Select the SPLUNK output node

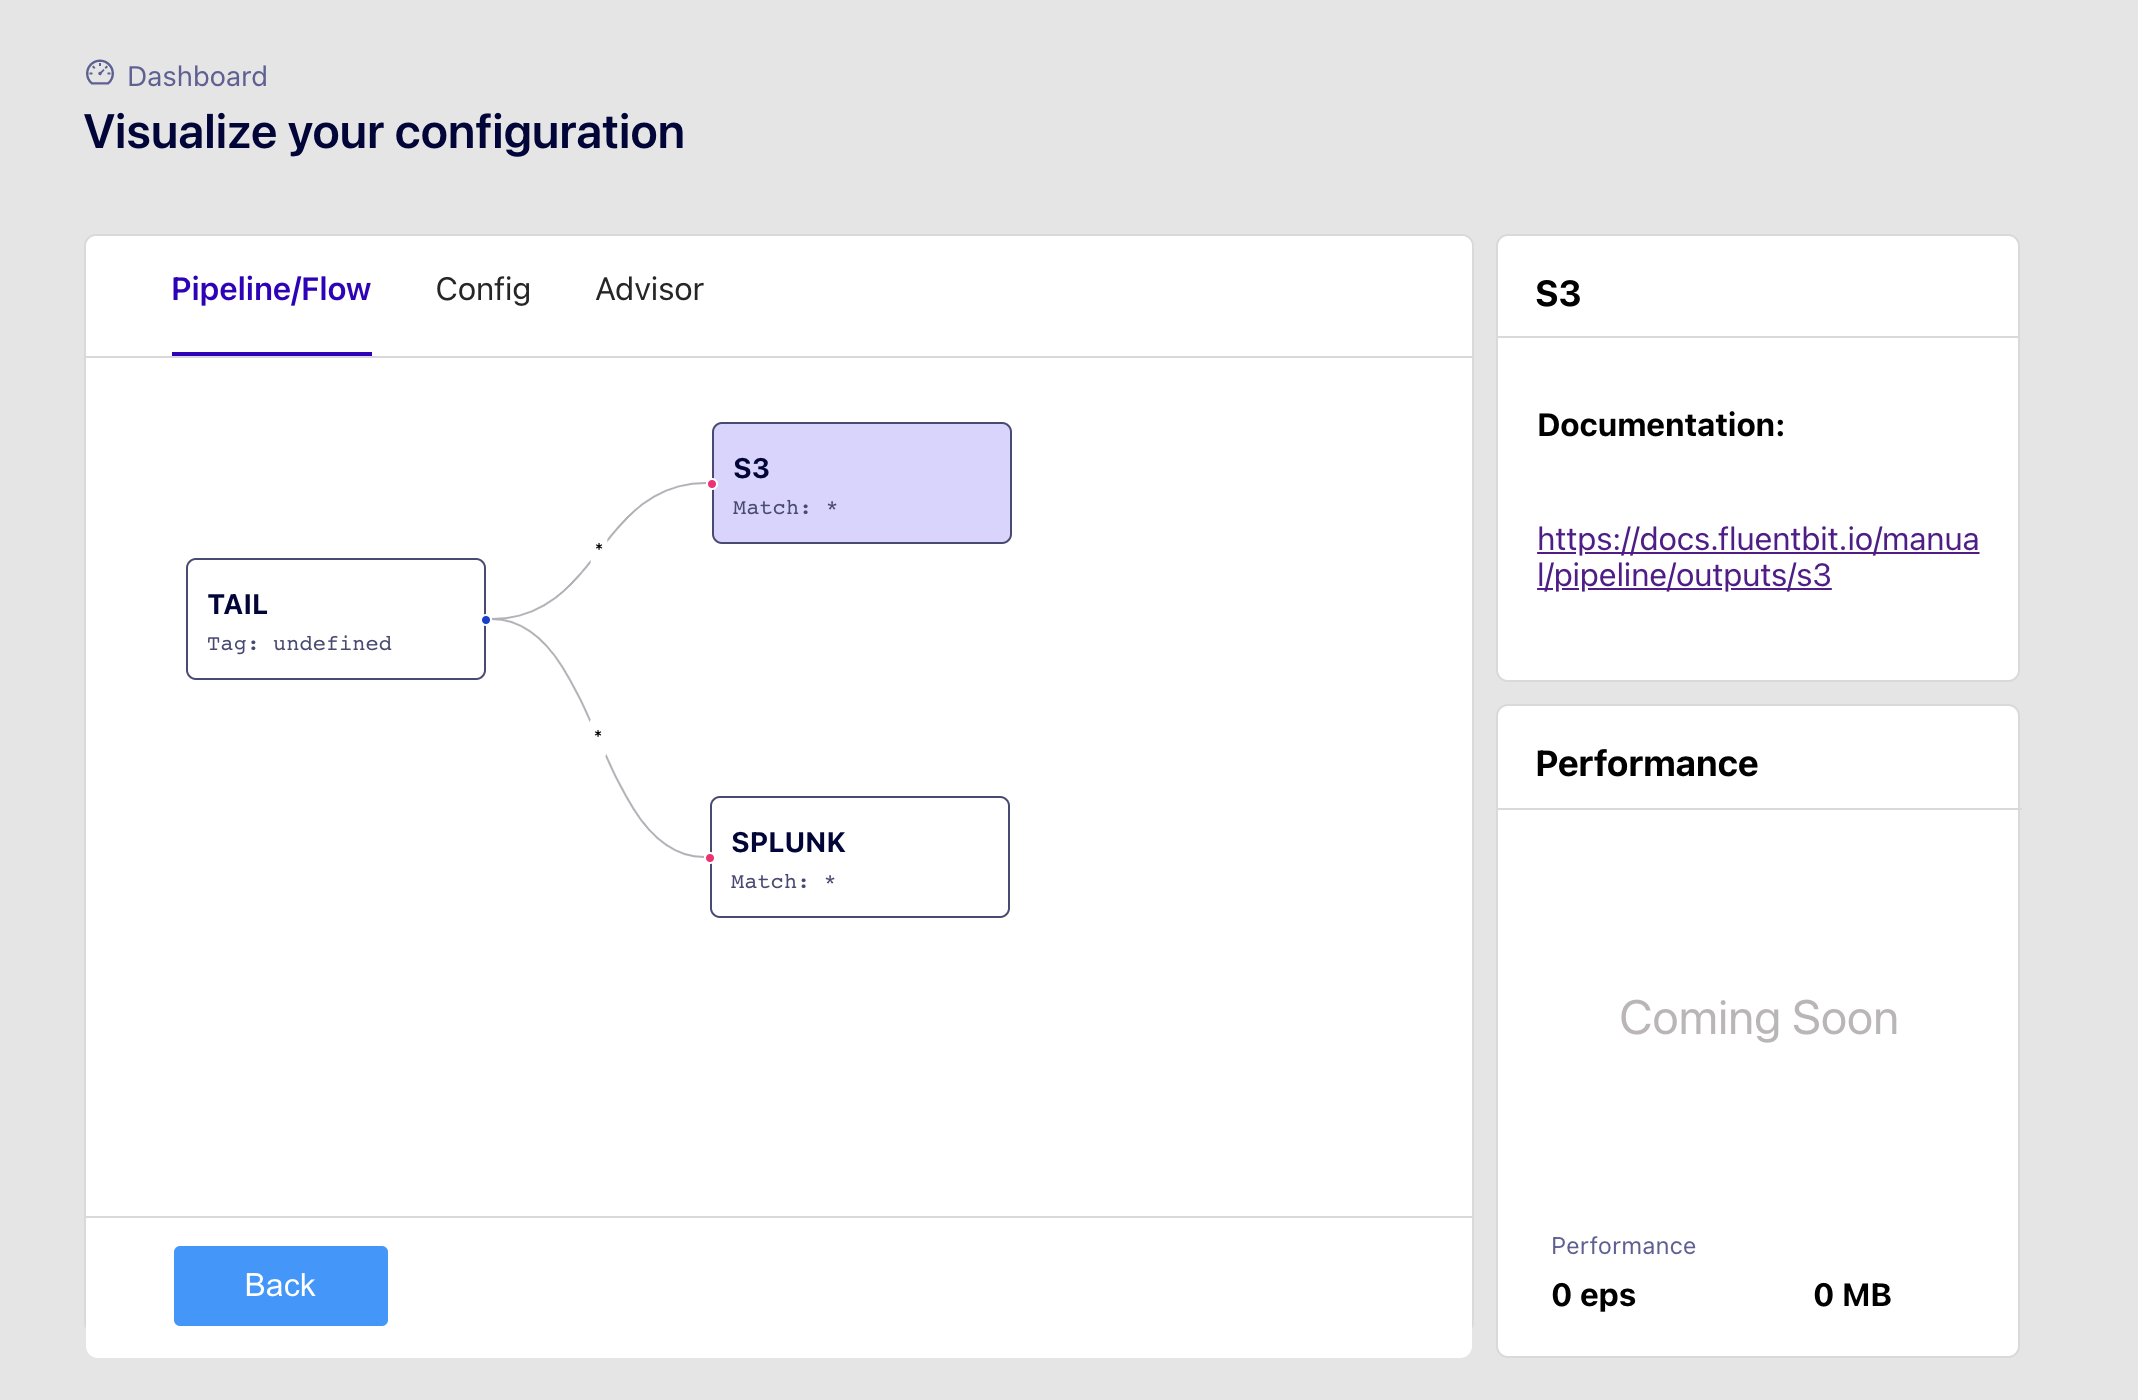coord(859,857)
